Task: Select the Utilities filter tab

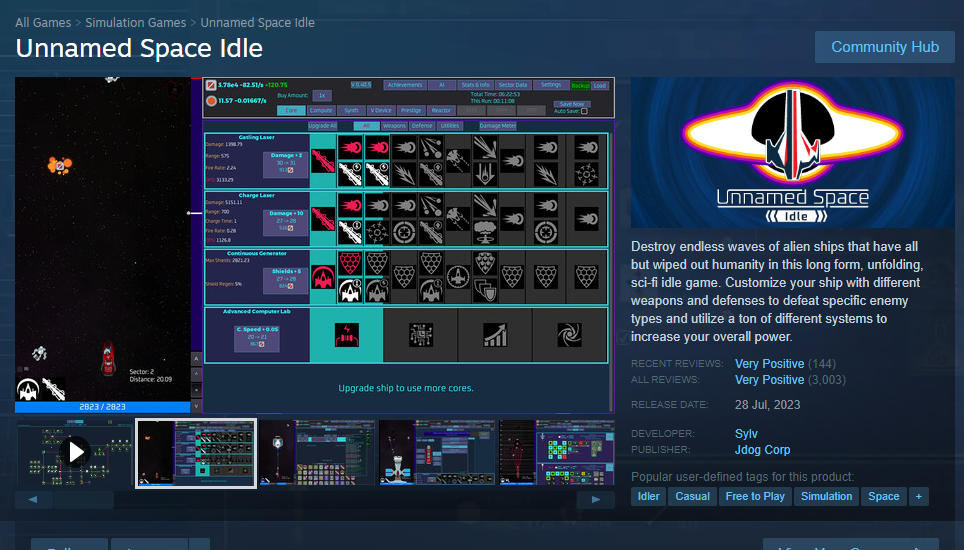Action: coord(449,126)
